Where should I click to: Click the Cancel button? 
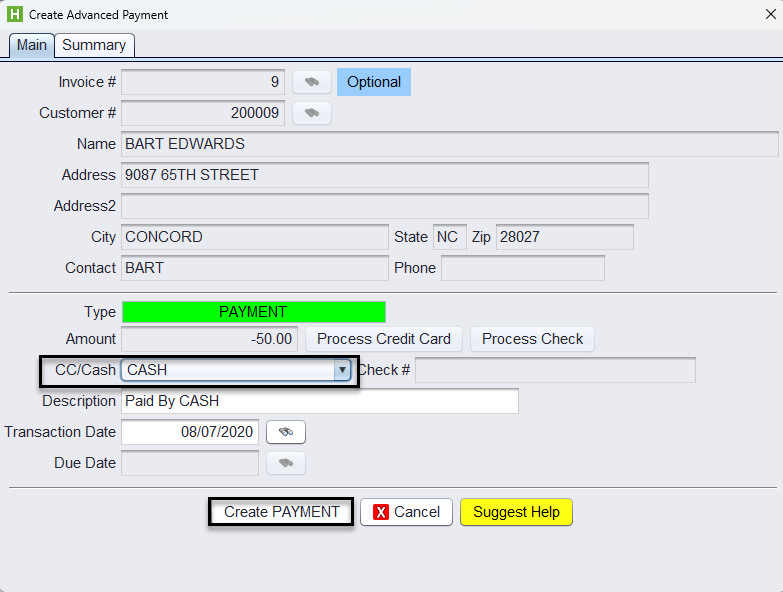tap(406, 512)
